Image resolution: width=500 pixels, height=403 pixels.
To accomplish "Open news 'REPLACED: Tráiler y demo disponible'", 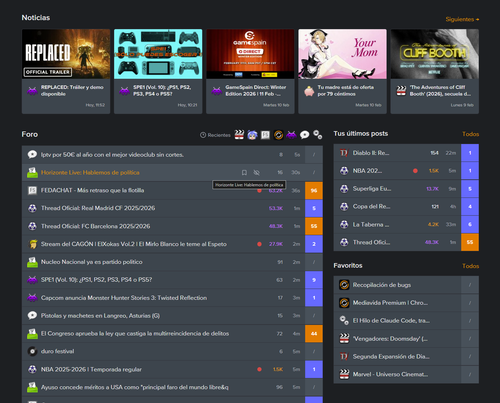I will (72, 91).
